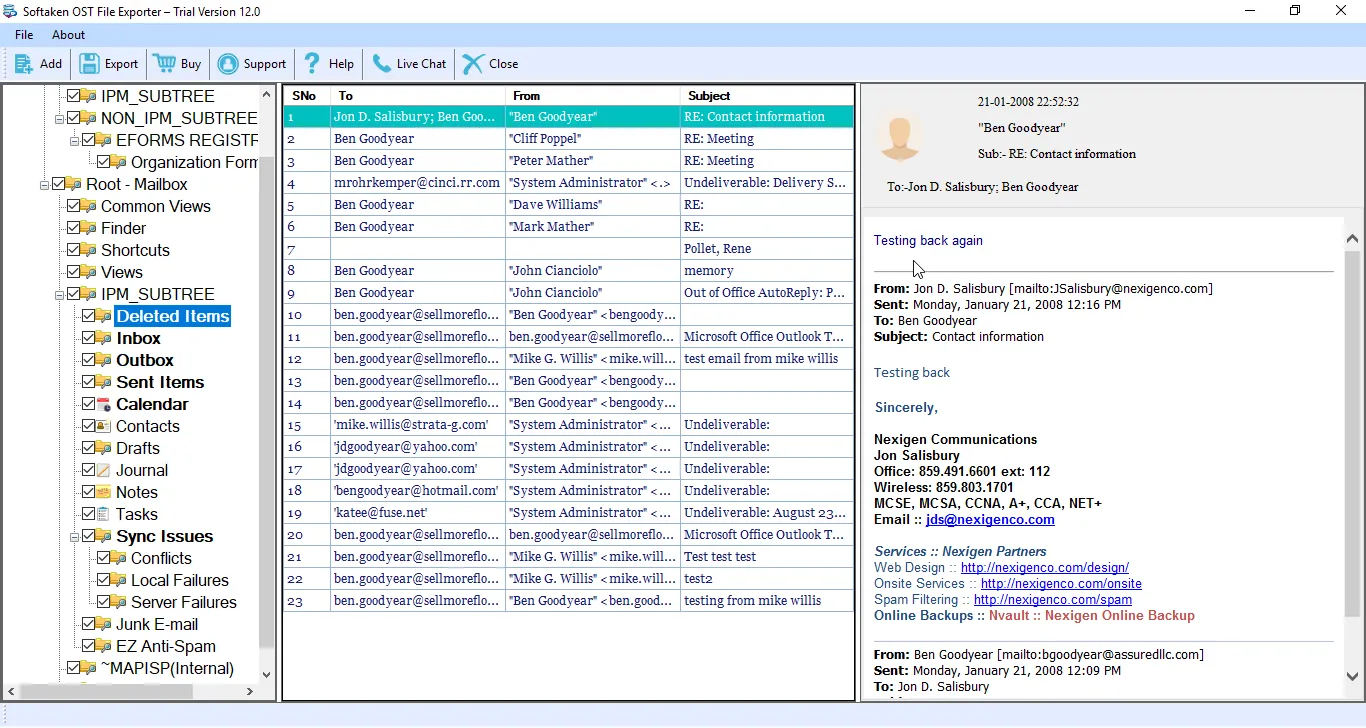Uncheck the Calendar checkbox

(89, 404)
